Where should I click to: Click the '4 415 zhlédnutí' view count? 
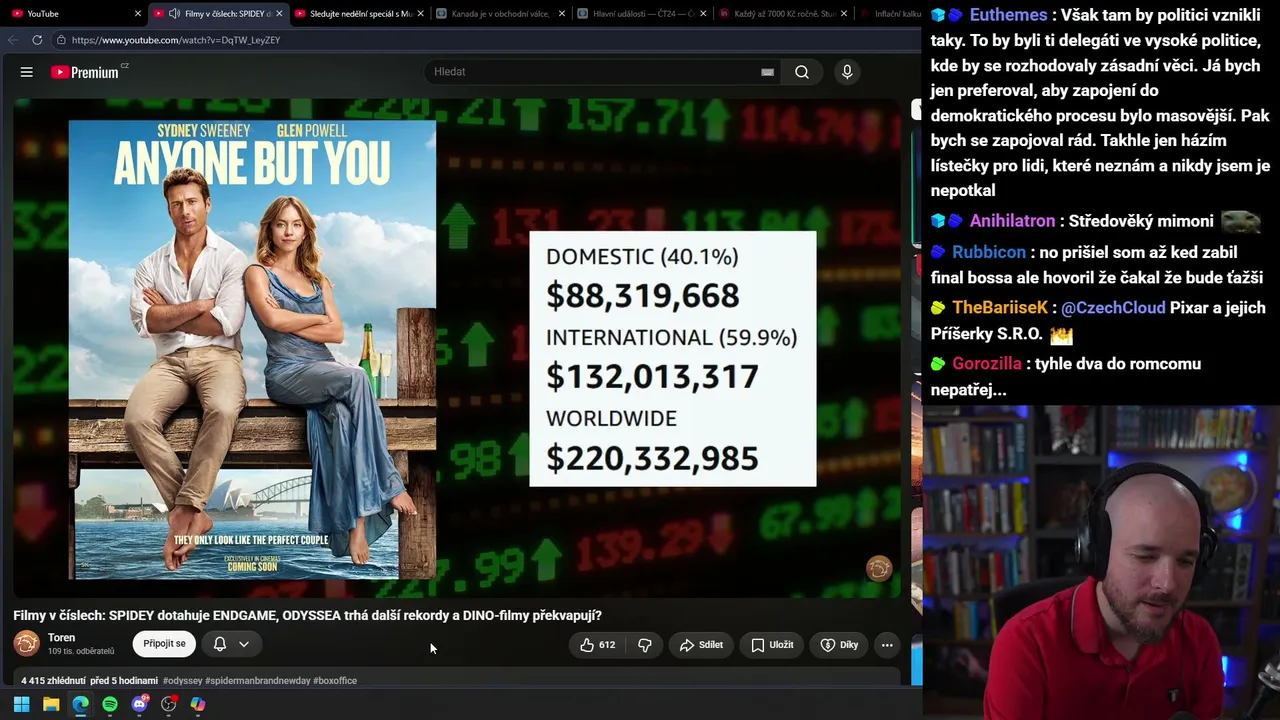pos(53,681)
